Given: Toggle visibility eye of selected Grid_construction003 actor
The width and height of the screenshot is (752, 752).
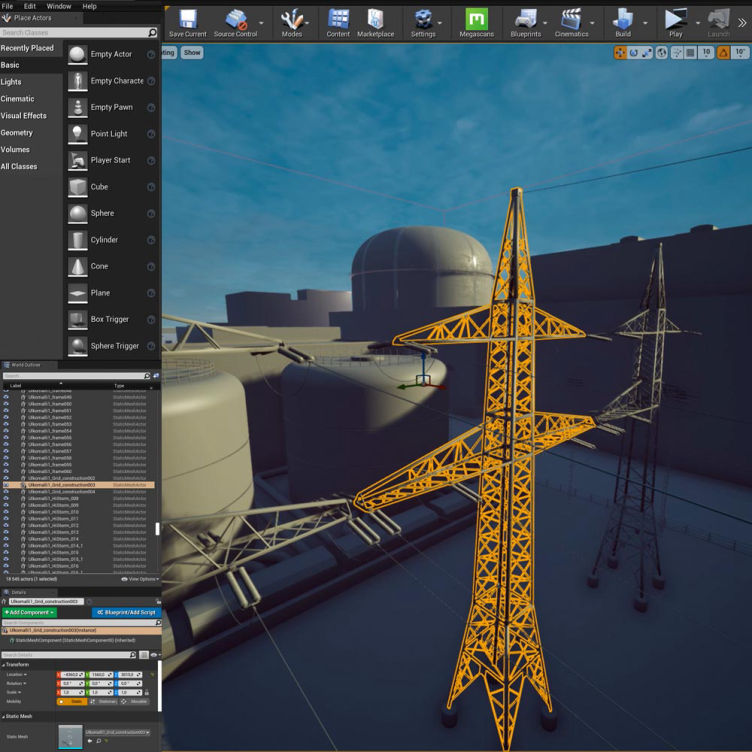Looking at the screenshot, I should pyautogui.click(x=6, y=485).
